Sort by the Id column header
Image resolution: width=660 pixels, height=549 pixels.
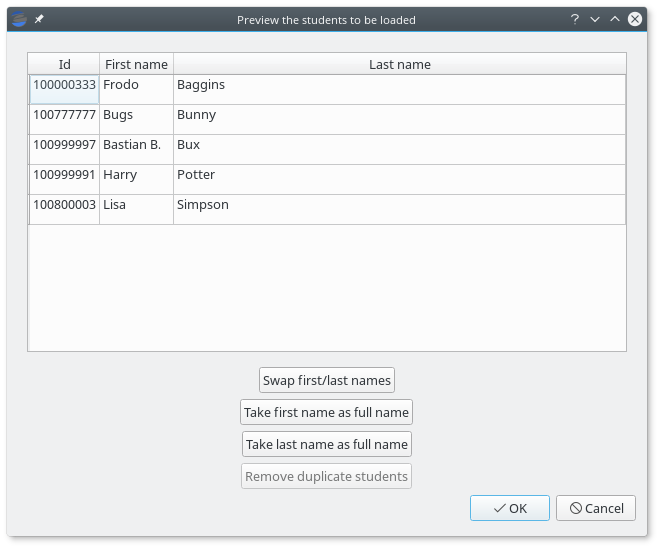(x=64, y=64)
